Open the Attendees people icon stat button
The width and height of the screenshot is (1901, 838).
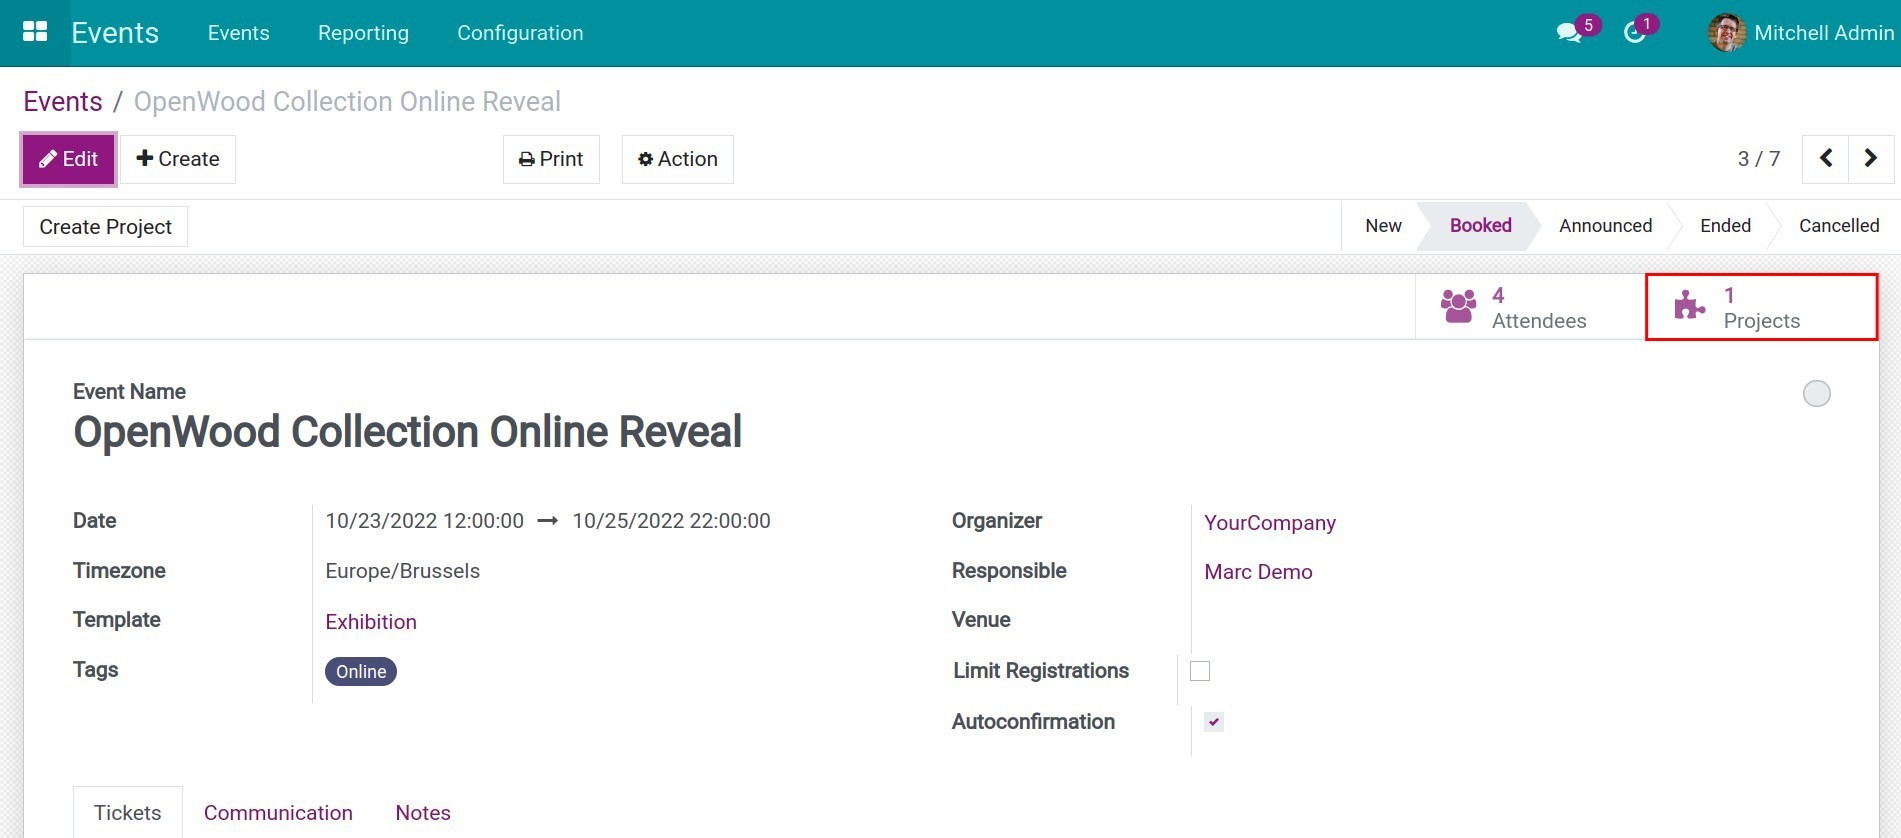point(1458,307)
